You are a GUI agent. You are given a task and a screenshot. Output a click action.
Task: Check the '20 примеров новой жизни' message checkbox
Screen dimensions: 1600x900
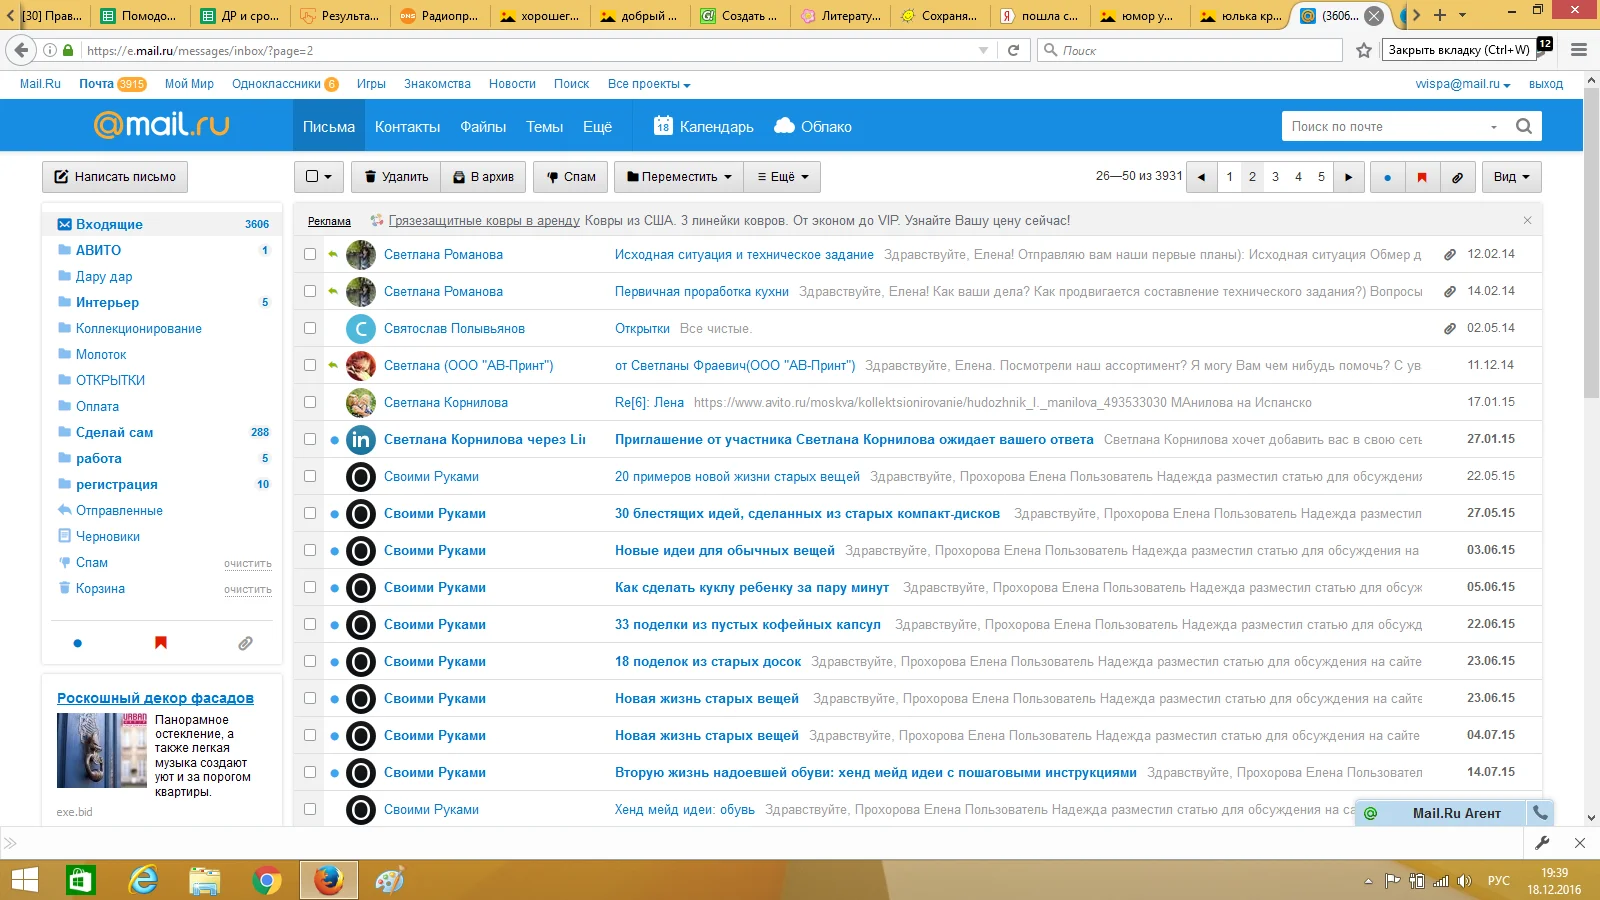click(x=310, y=476)
